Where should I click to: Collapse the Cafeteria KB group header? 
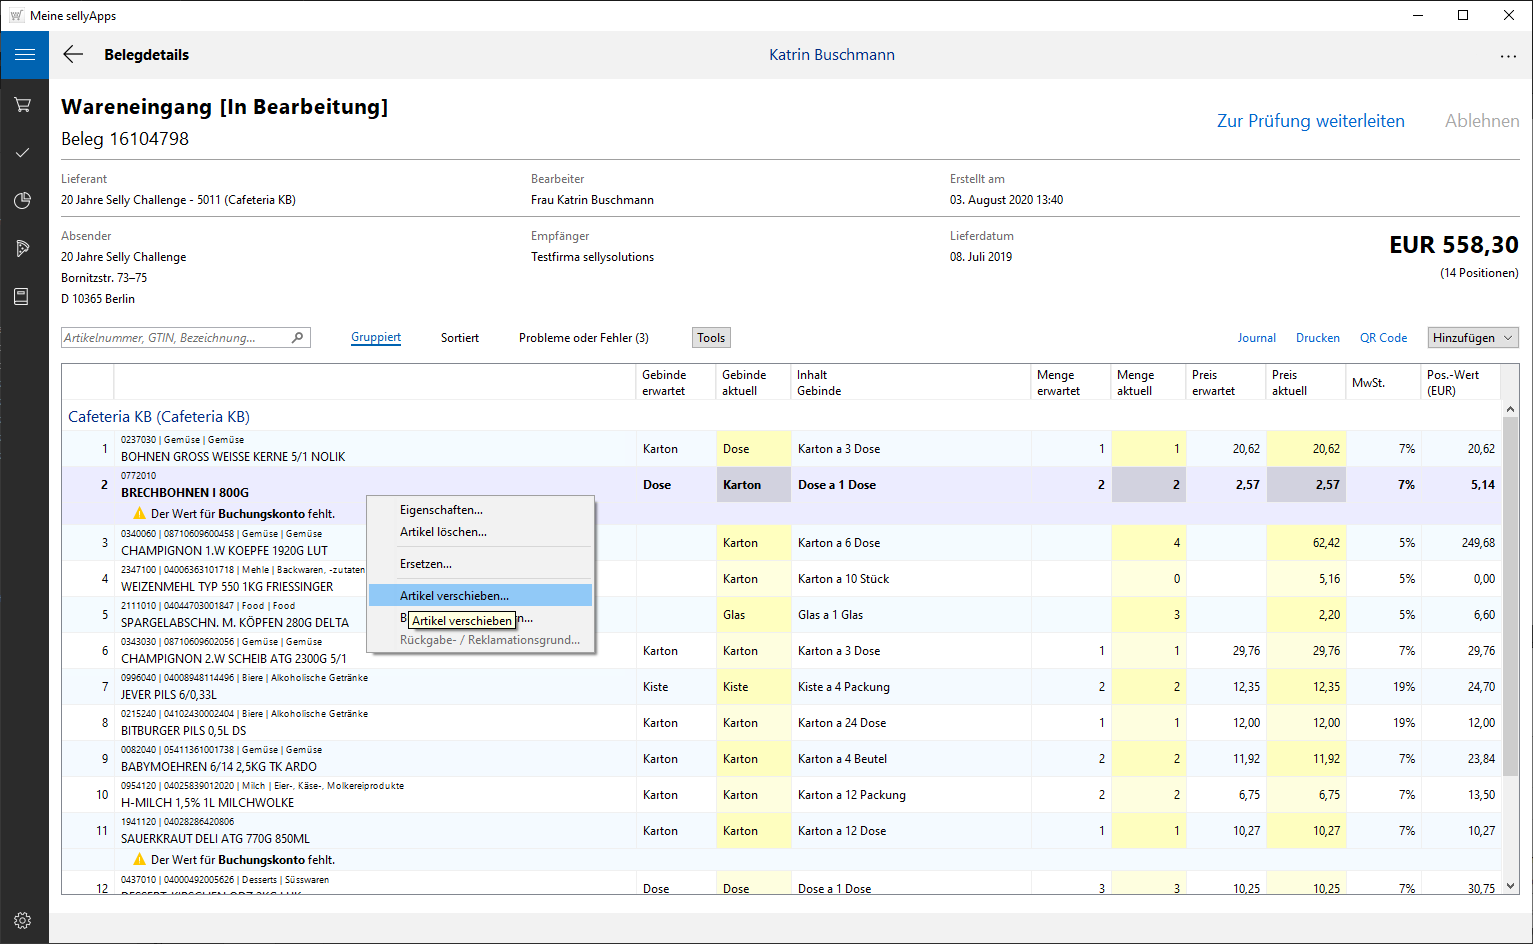click(158, 417)
